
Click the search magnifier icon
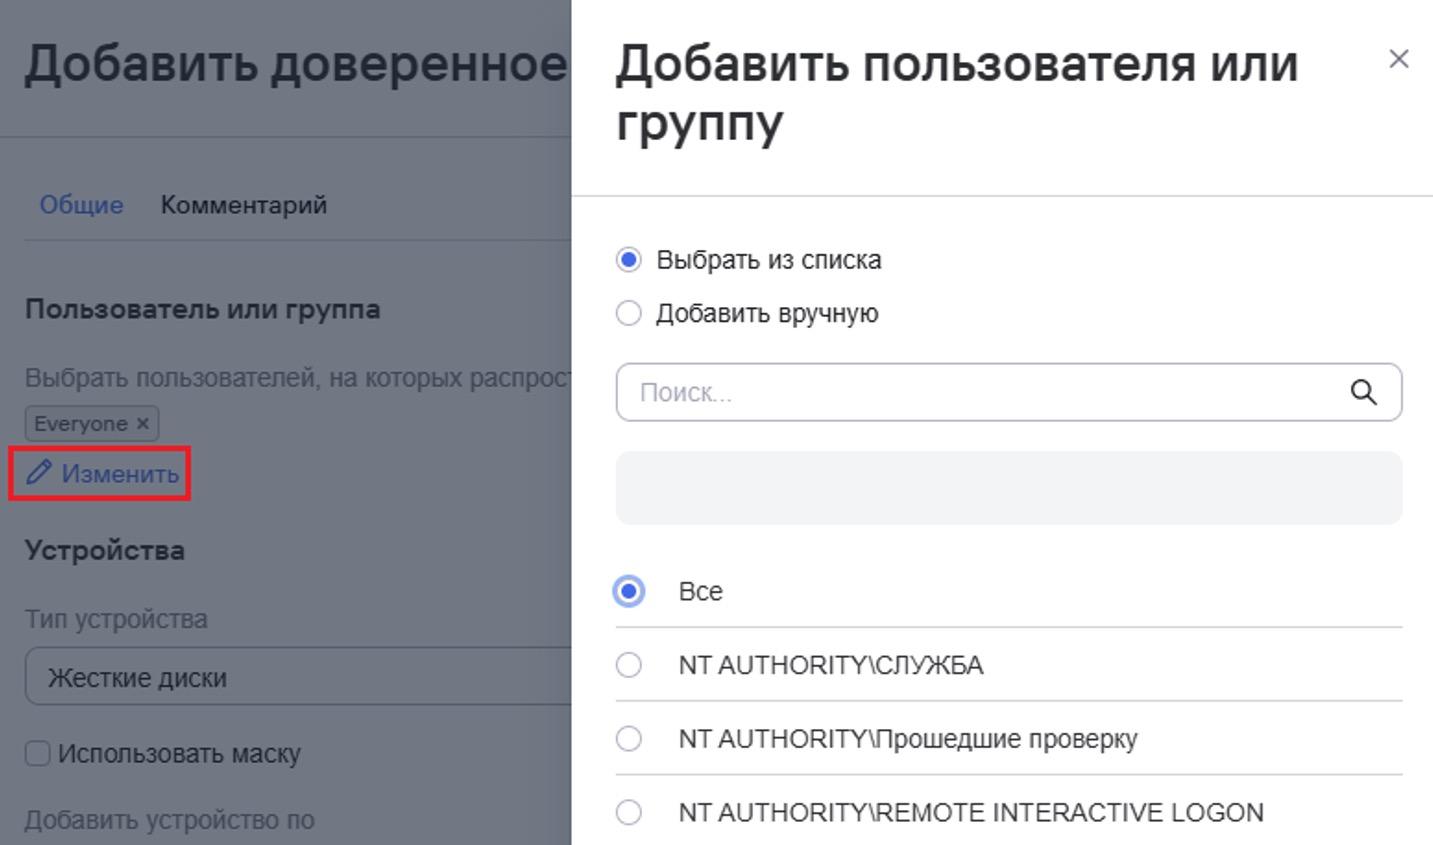click(x=1364, y=392)
